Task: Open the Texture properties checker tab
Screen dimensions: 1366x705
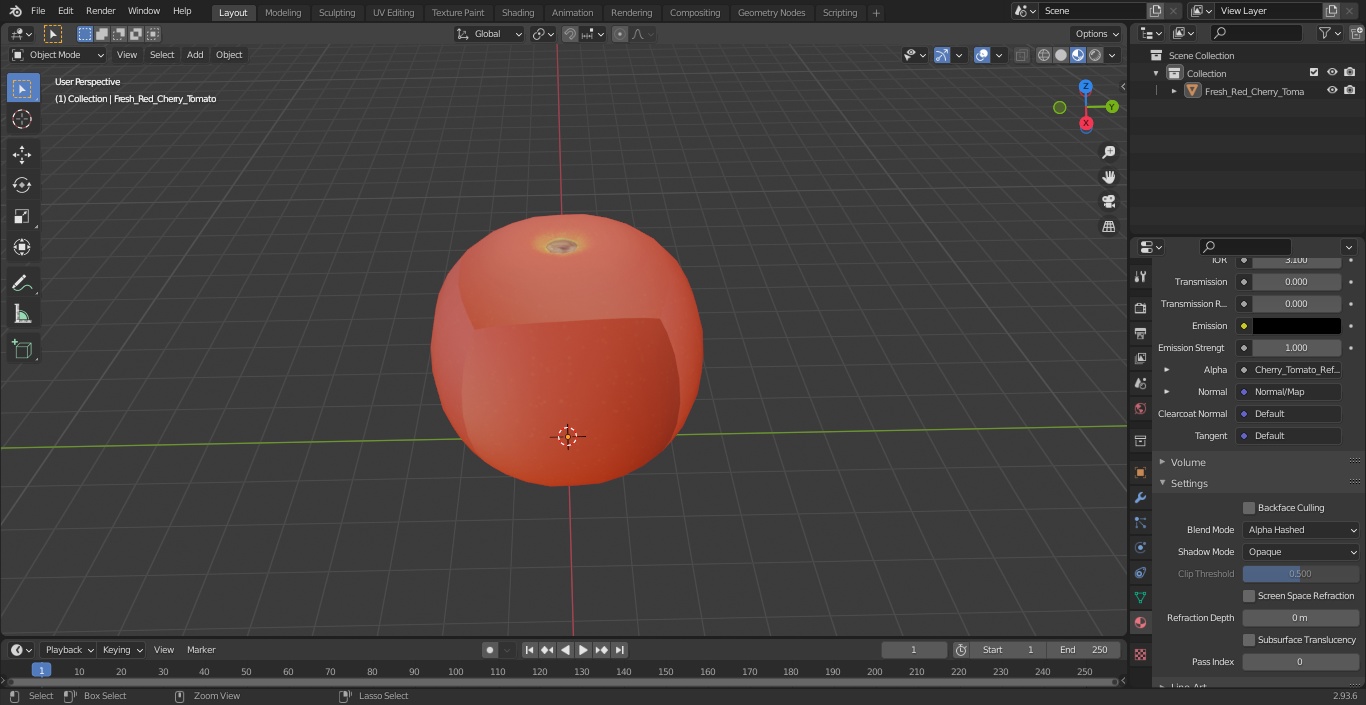Action: tap(1140, 654)
